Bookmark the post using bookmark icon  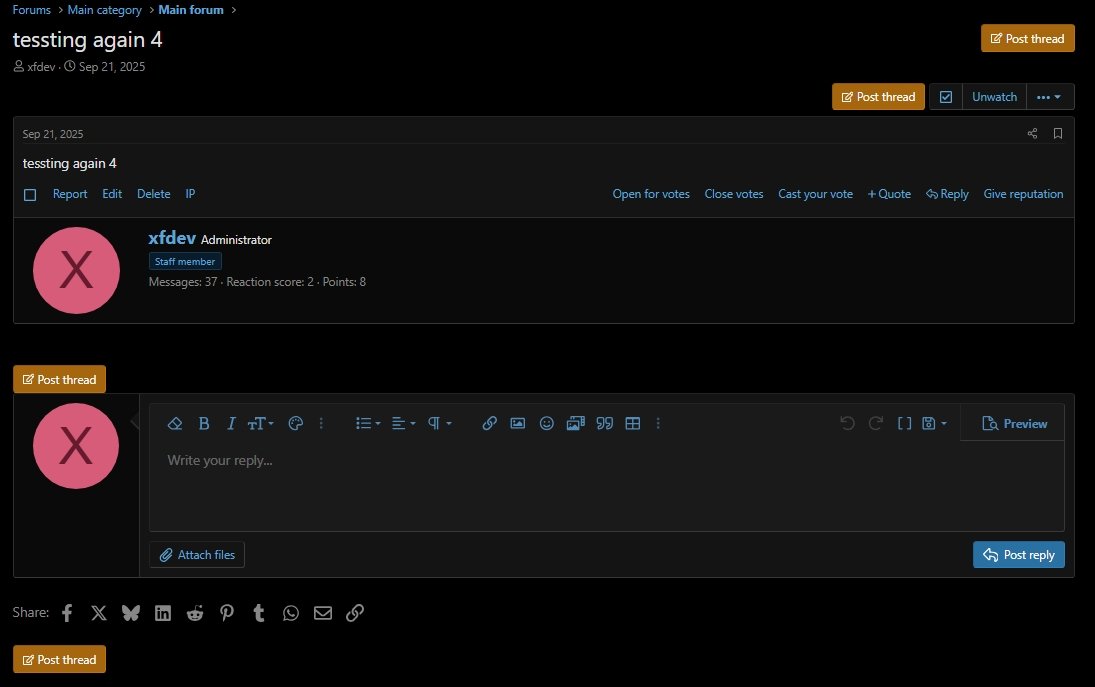[1058, 133]
